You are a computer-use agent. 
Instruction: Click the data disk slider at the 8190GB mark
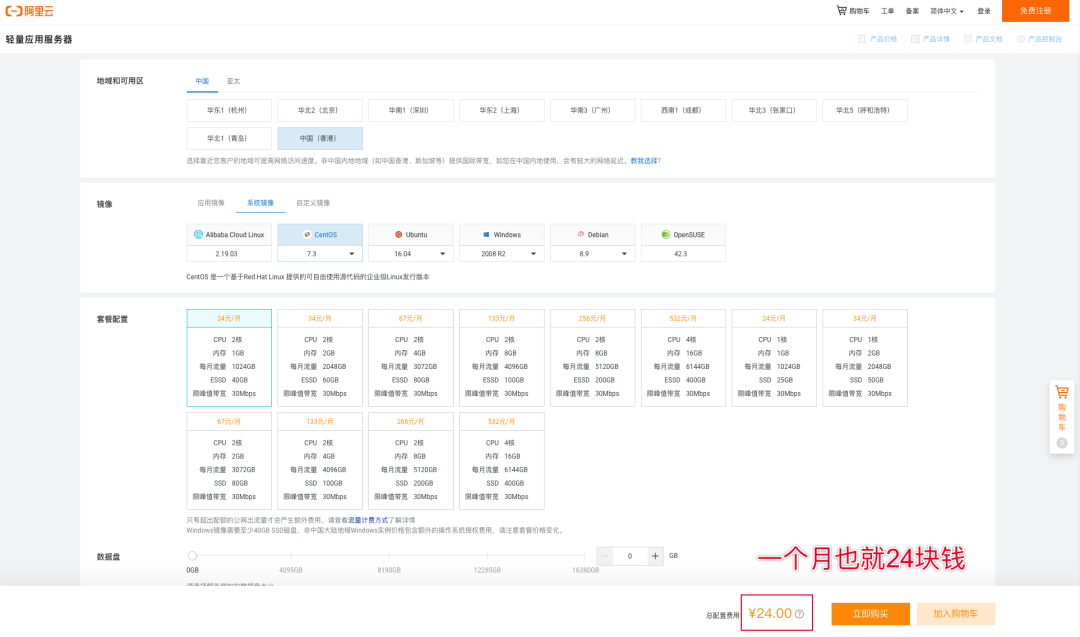pos(389,556)
